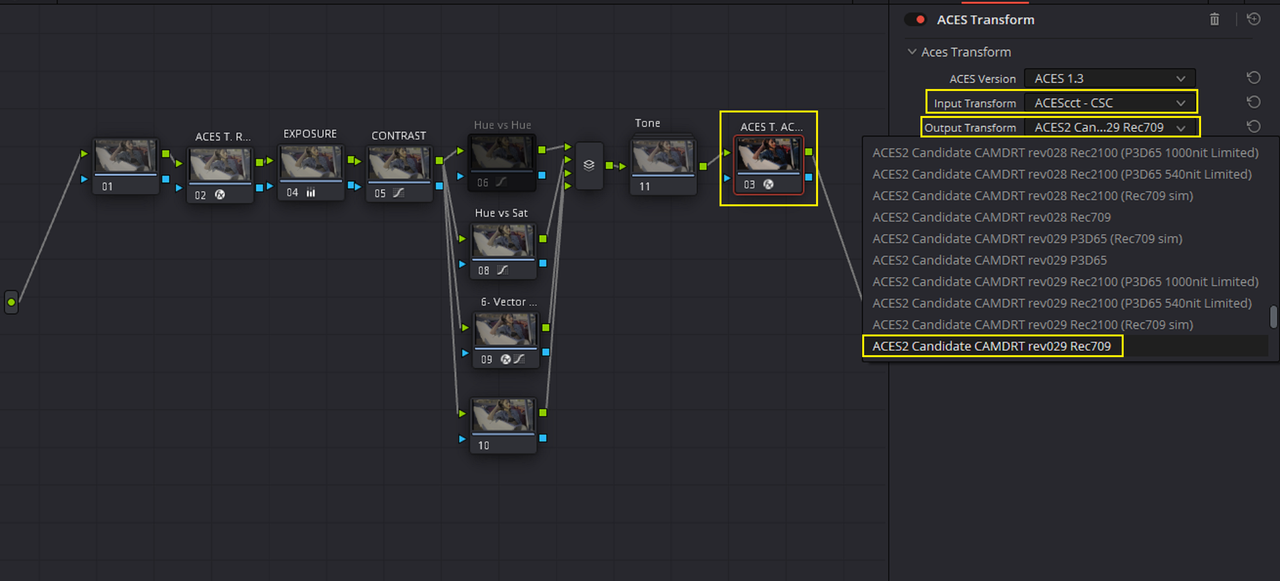Choose ACES2 Candidate CAMDRT rev028 Rec709
This screenshot has width=1280, height=581.
(1065, 217)
